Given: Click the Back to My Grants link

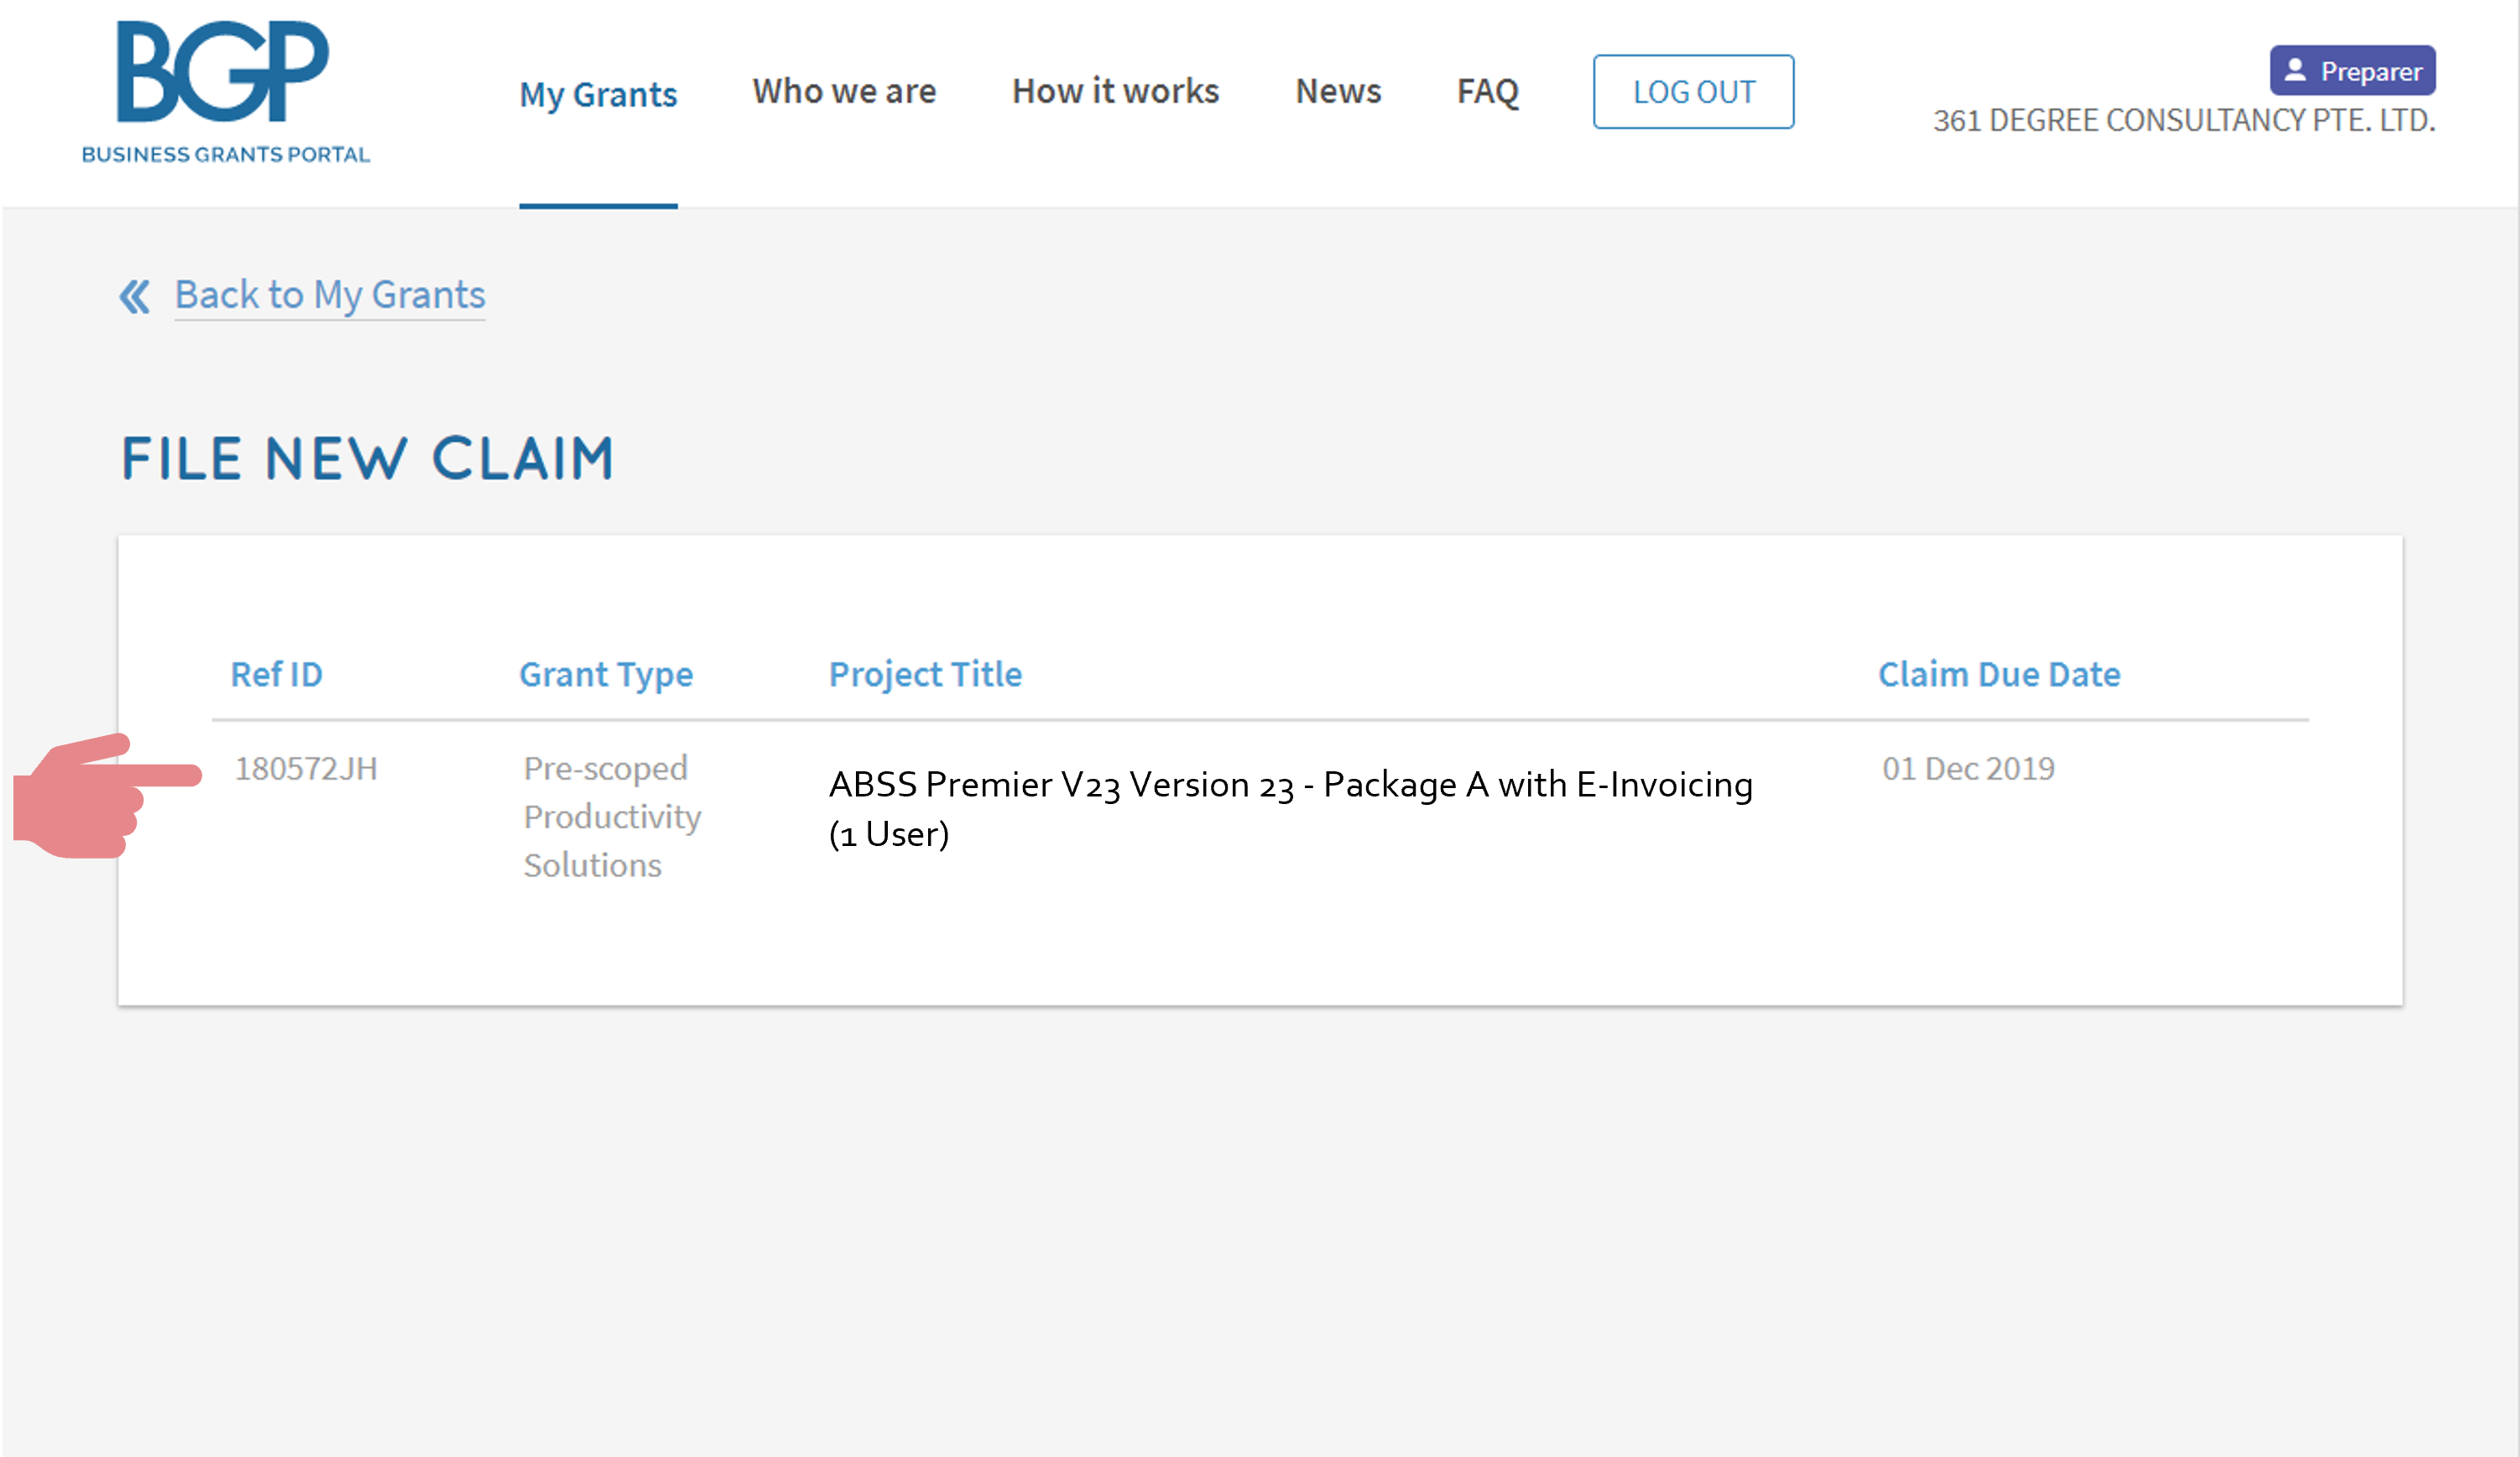Looking at the screenshot, I should [330, 296].
